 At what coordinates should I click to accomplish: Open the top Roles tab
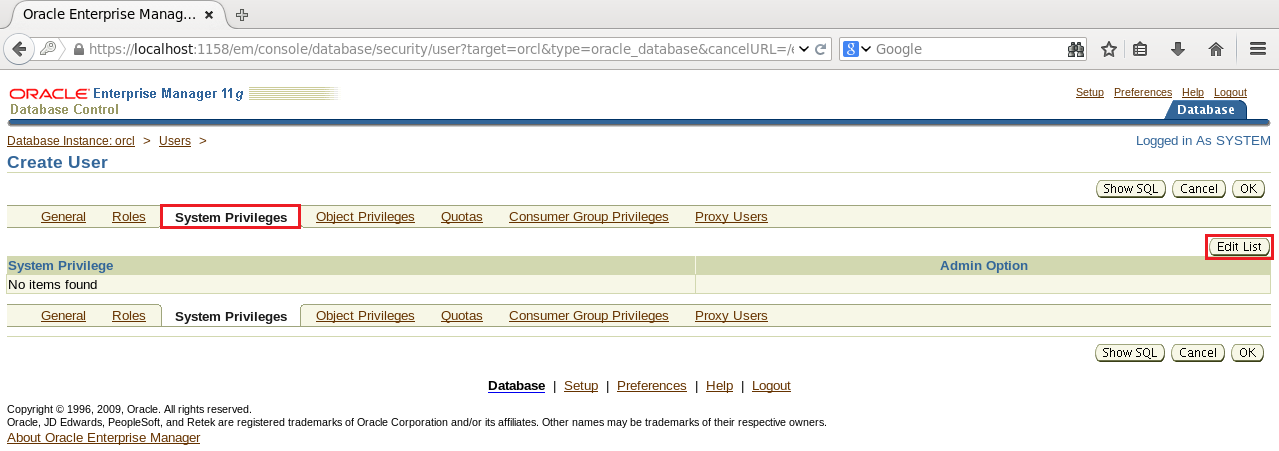pyautogui.click(x=129, y=216)
